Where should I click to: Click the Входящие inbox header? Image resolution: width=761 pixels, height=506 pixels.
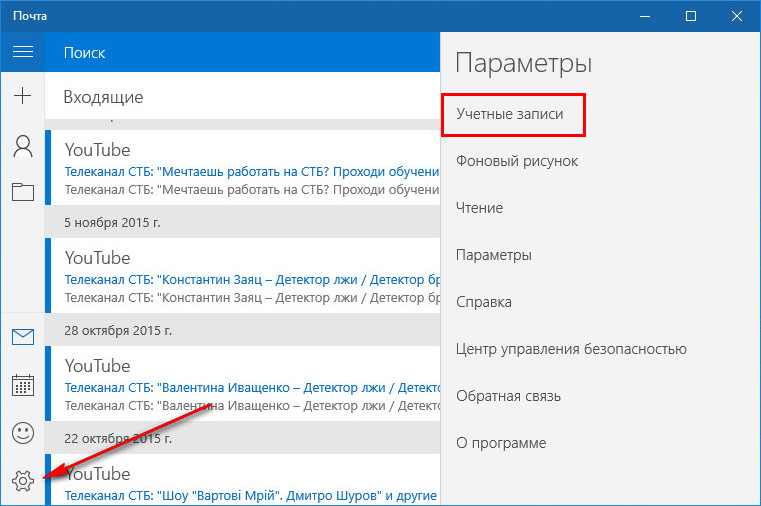pos(103,97)
